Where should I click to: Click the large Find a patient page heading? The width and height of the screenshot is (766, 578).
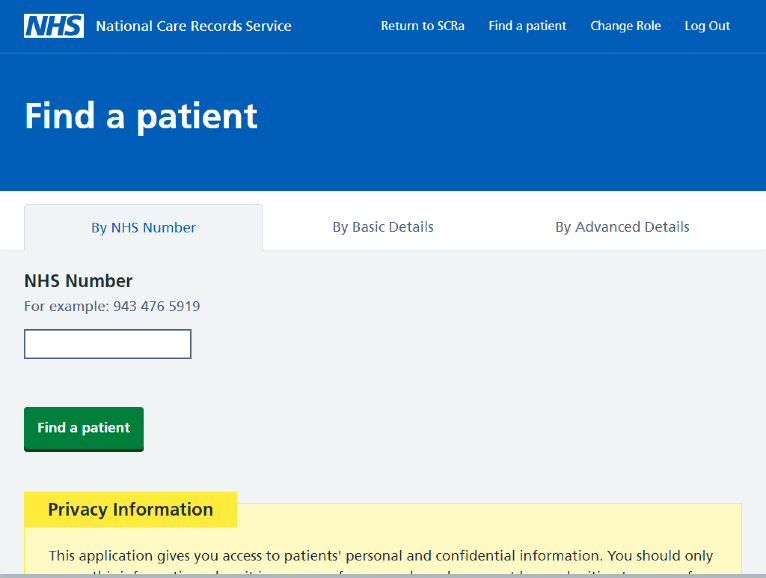coord(141,116)
